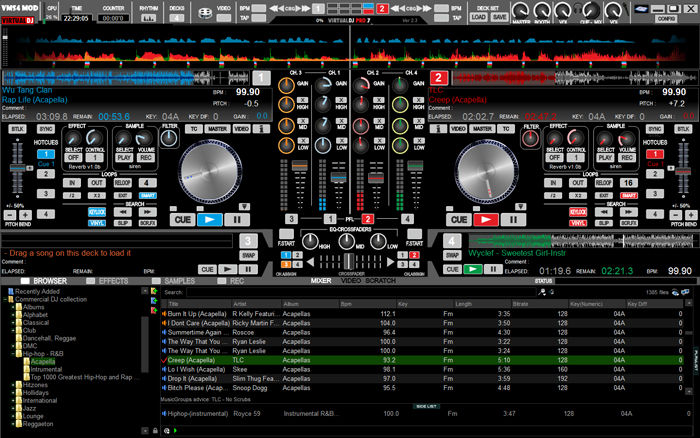The height and width of the screenshot is (438, 700).
Task: Click the red add-folder icon in browser
Action: (154, 310)
